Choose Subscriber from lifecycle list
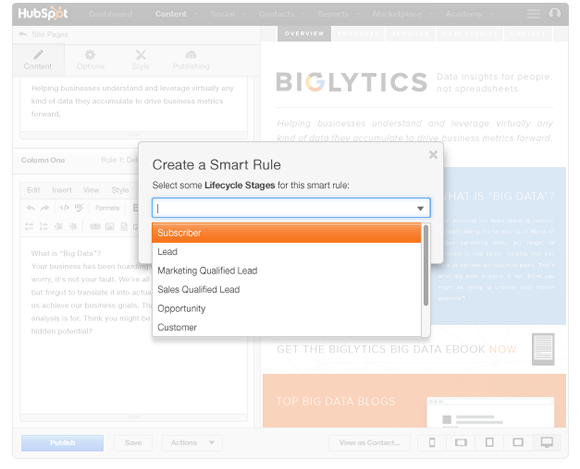580x469 pixels. [286, 233]
